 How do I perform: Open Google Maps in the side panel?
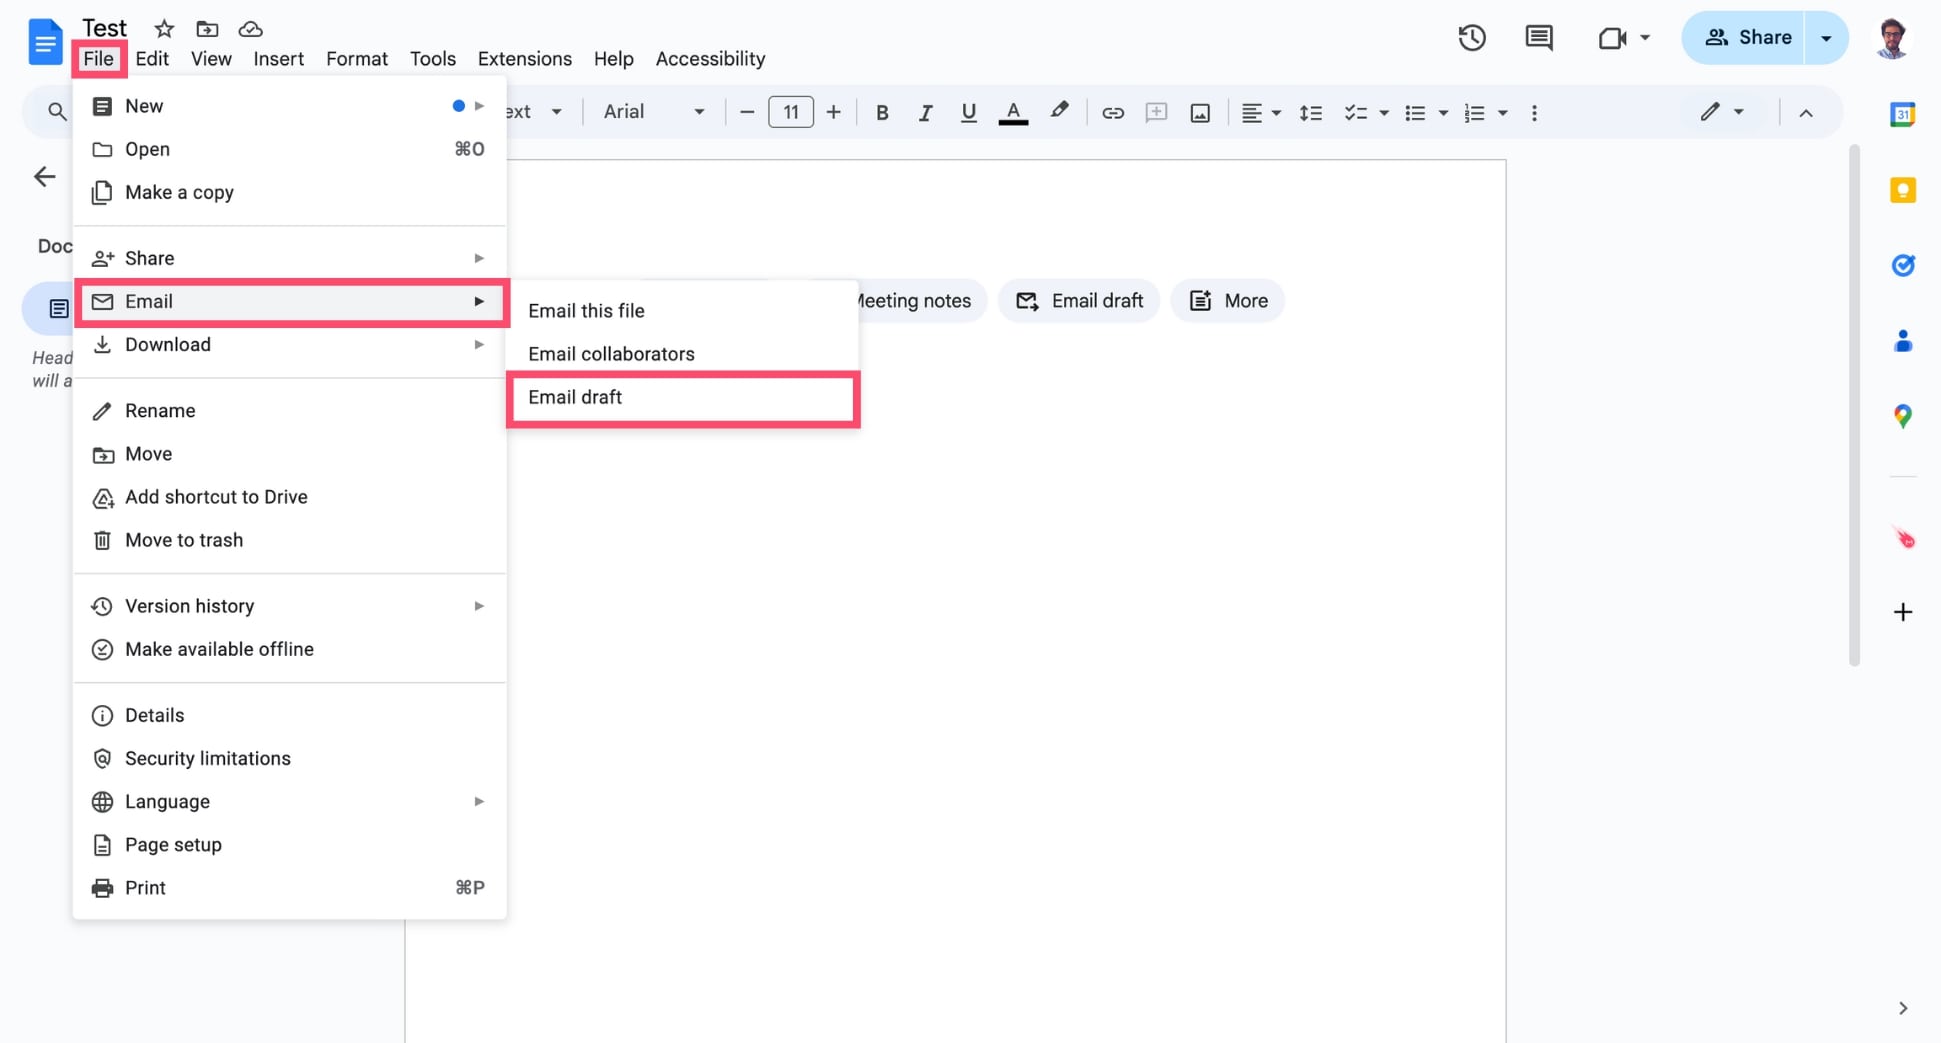[x=1903, y=416]
